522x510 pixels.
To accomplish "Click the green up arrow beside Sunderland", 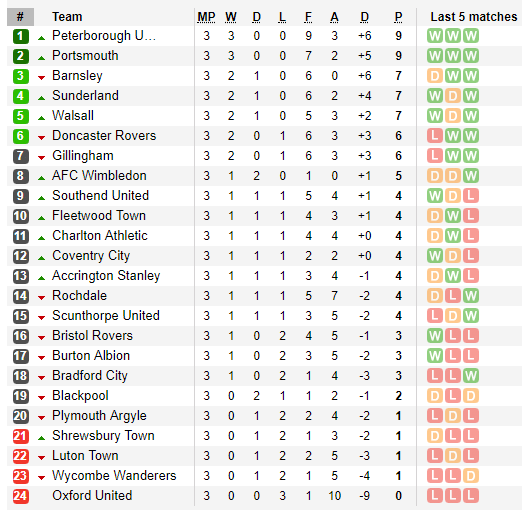I will 41,98.
